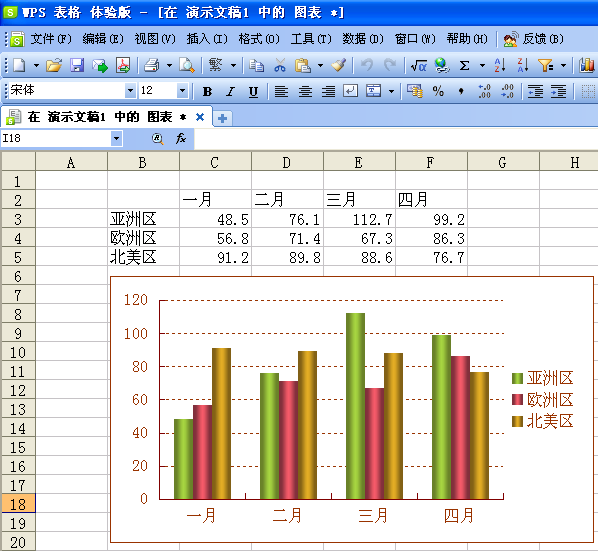Click the Save floppy disk icon
Image resolution: width=598 pixels, height=551 pixels.
coord(77,65)
